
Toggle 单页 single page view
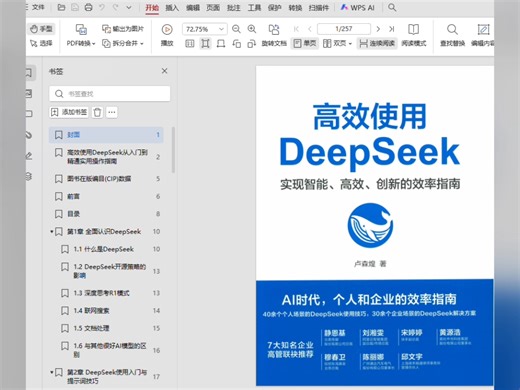point(305,43)
